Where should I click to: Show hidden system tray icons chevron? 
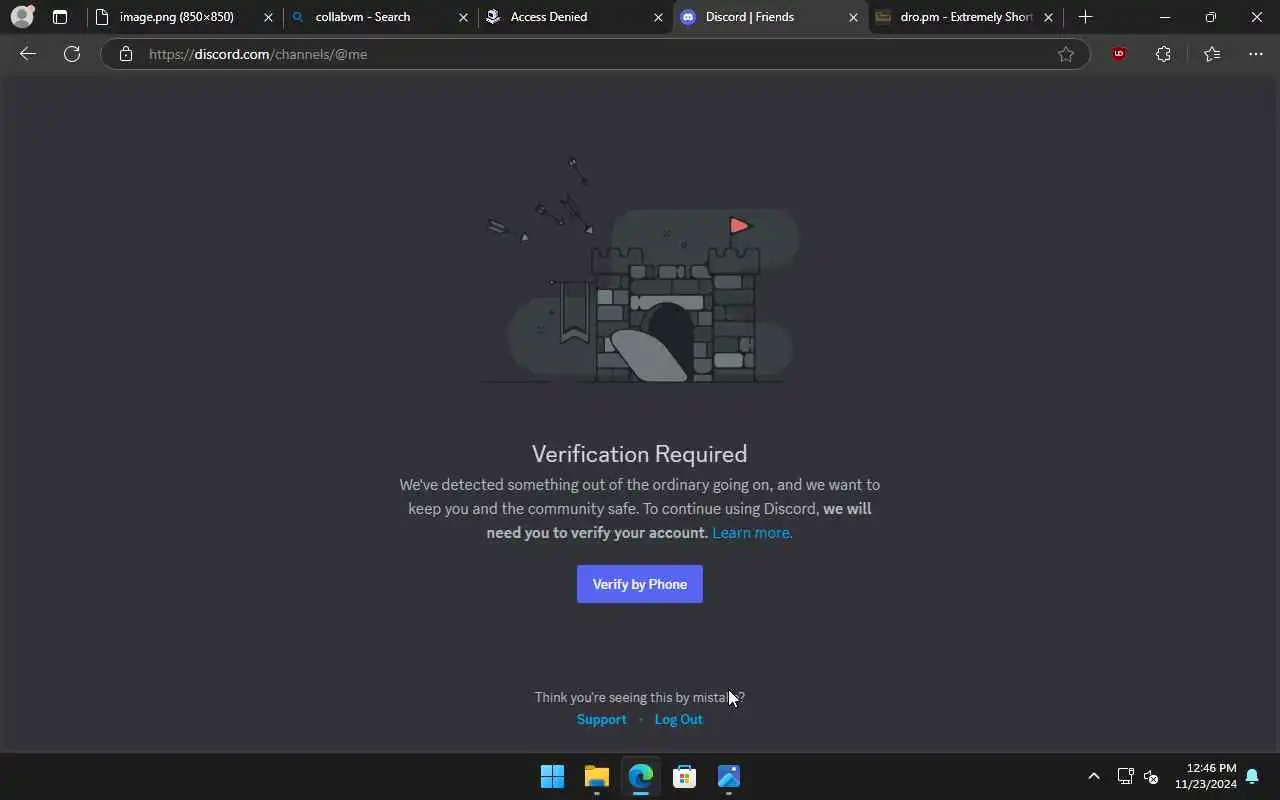[x=1094, y=776]
